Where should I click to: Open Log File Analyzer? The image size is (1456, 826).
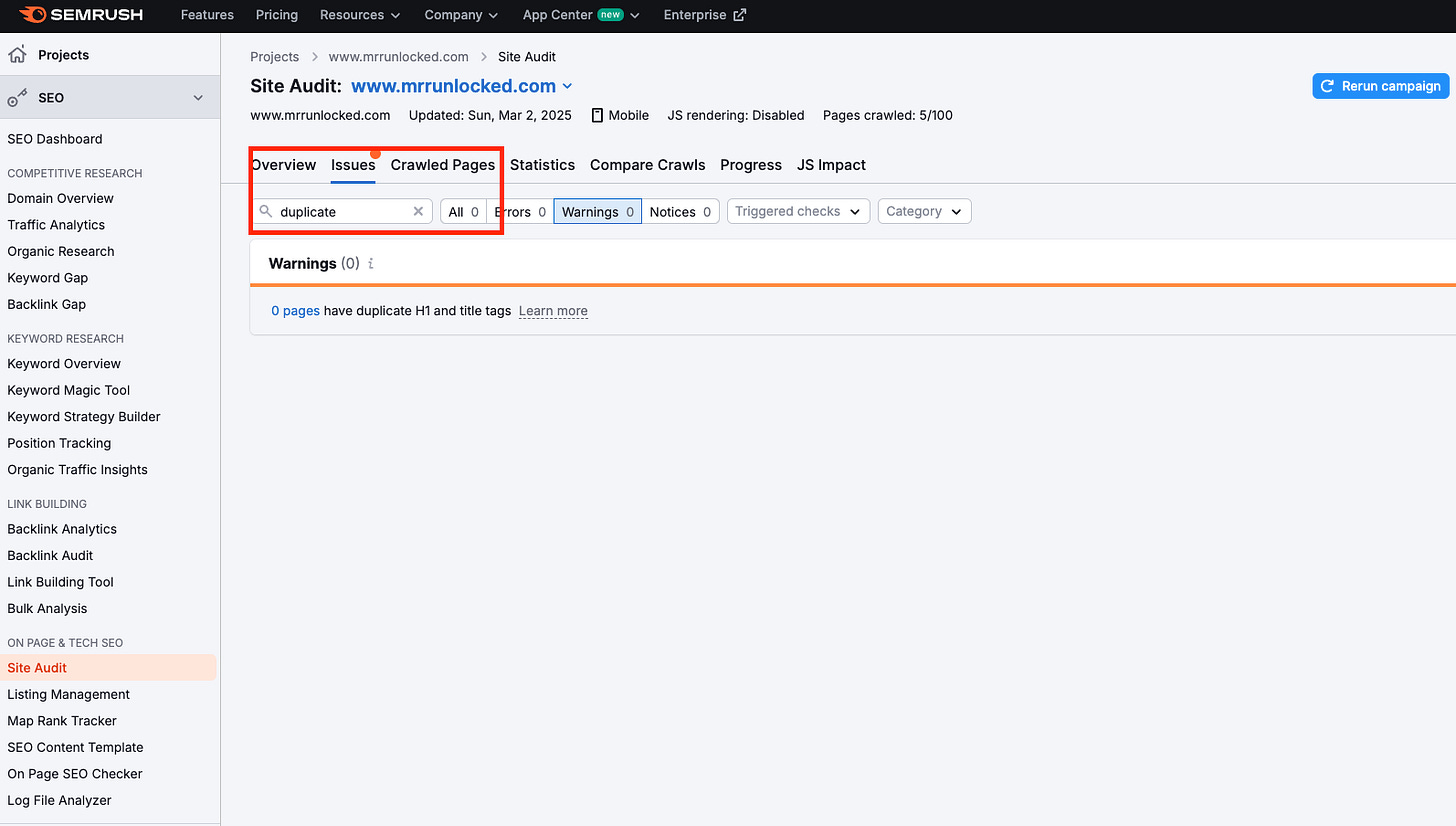(x=59, y=800)
